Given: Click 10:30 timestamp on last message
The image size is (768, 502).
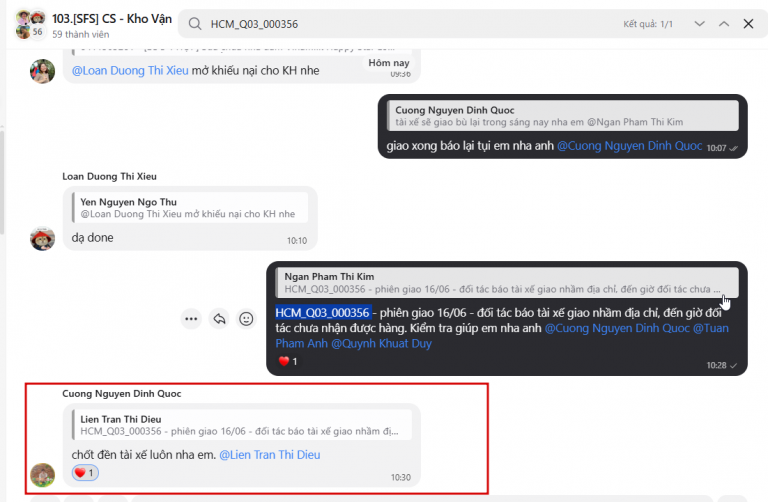Looking at the screenshot, I should 401,477.
